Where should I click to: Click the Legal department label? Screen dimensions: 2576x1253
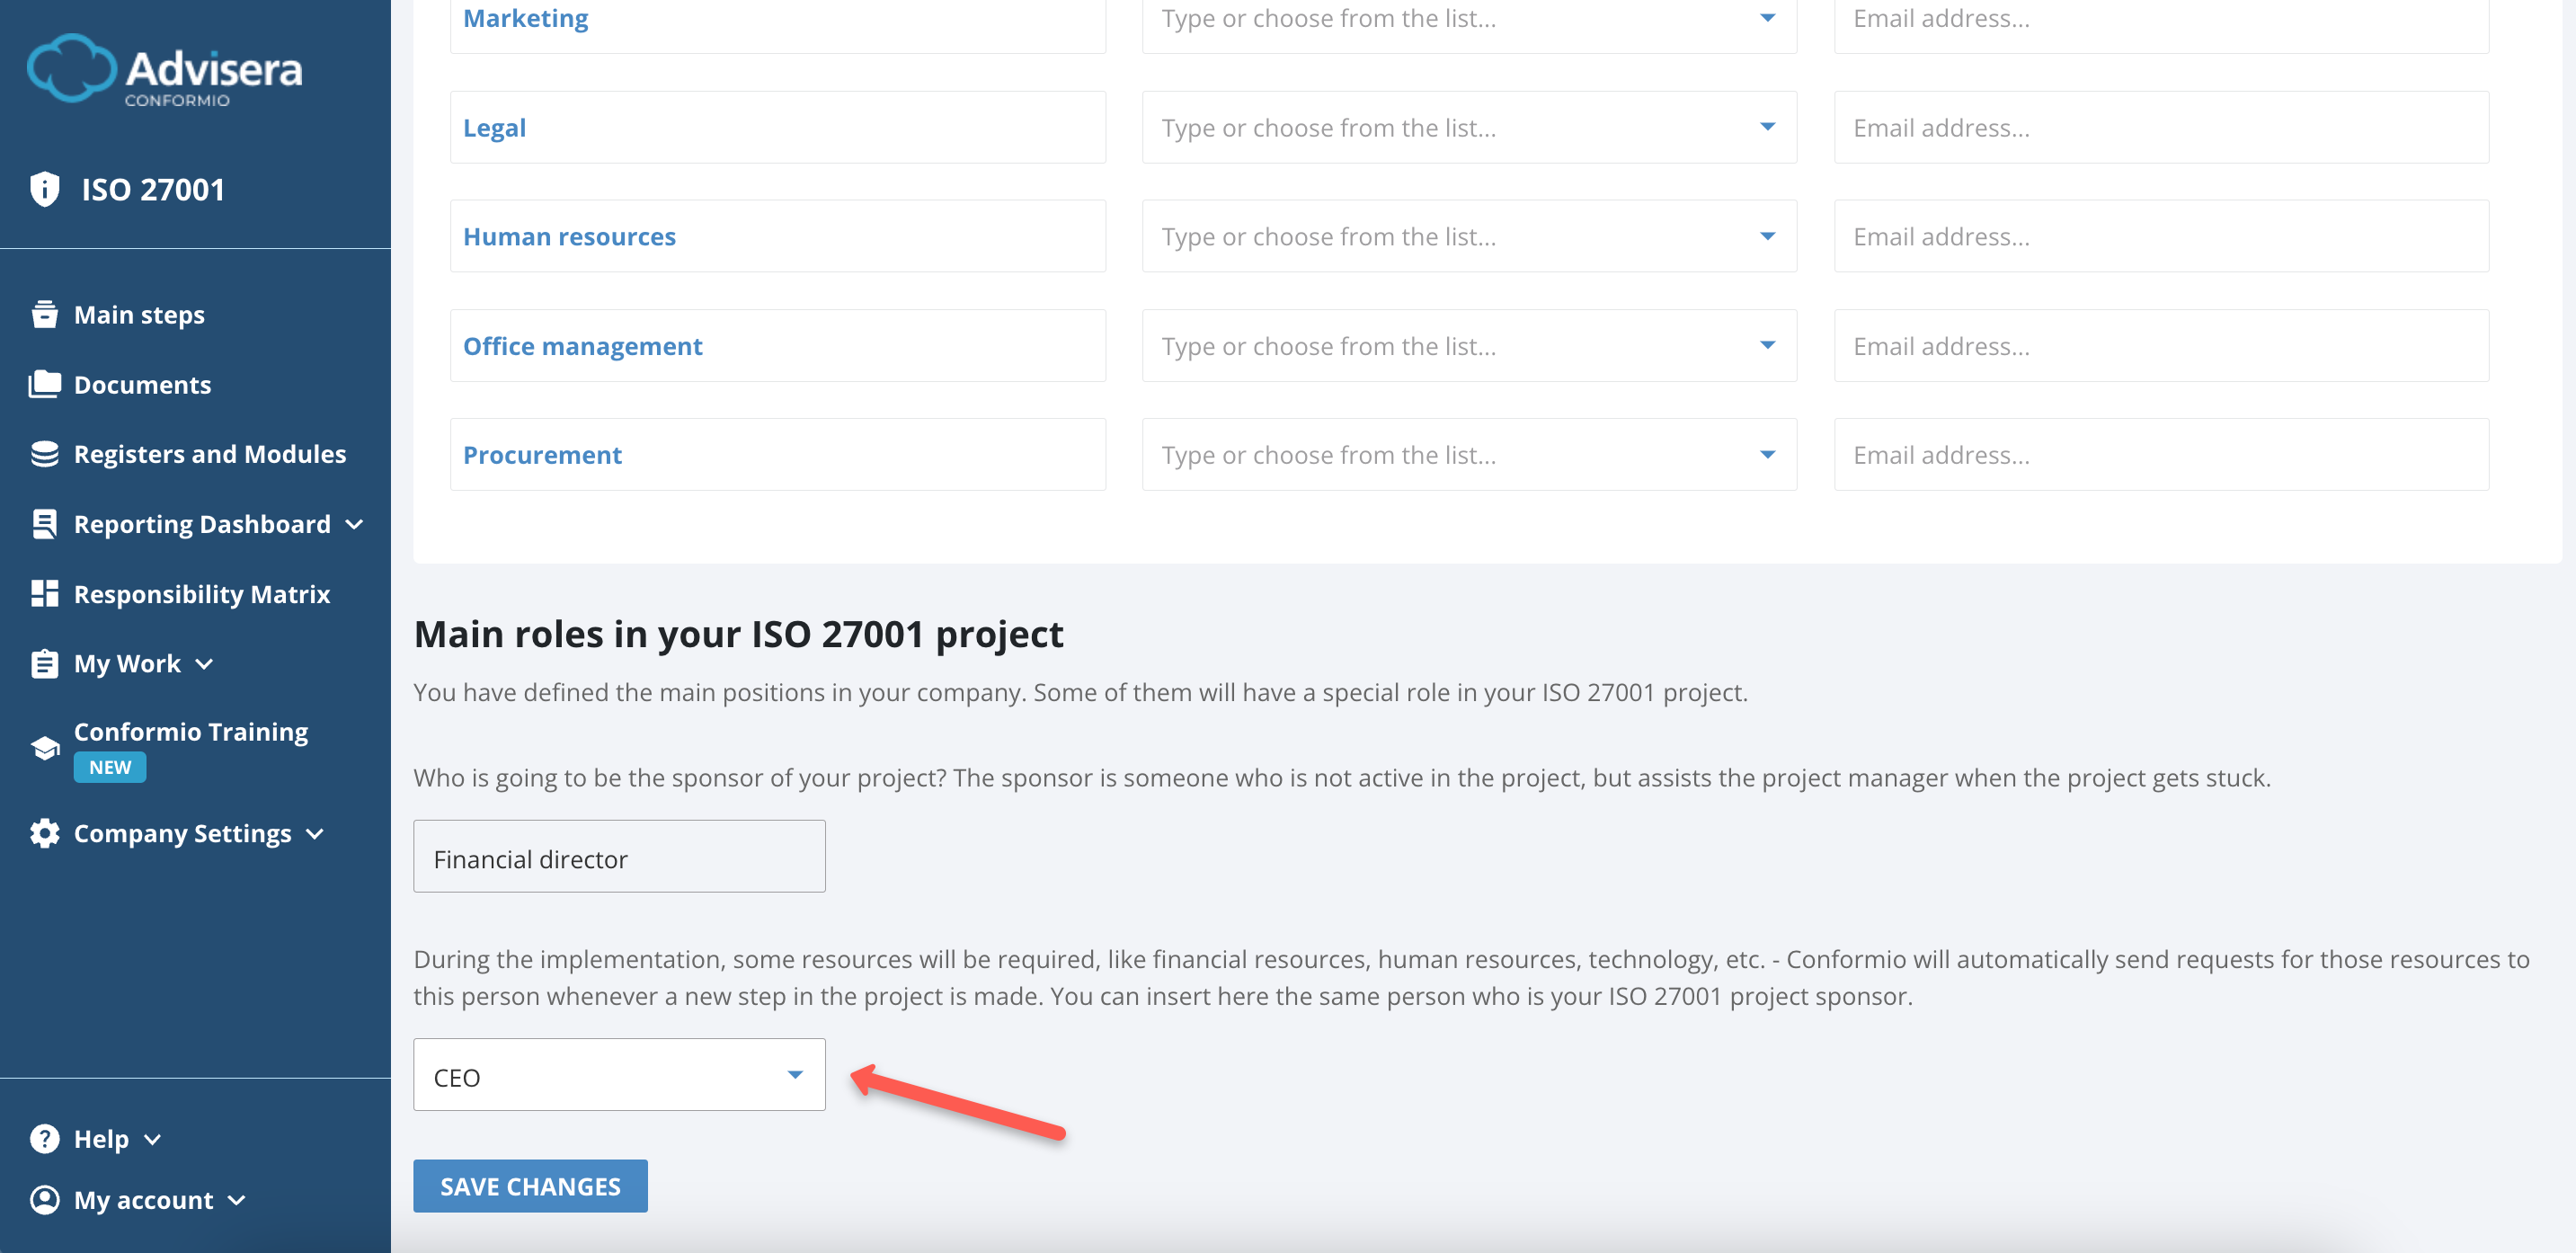[x=494, y=127]
